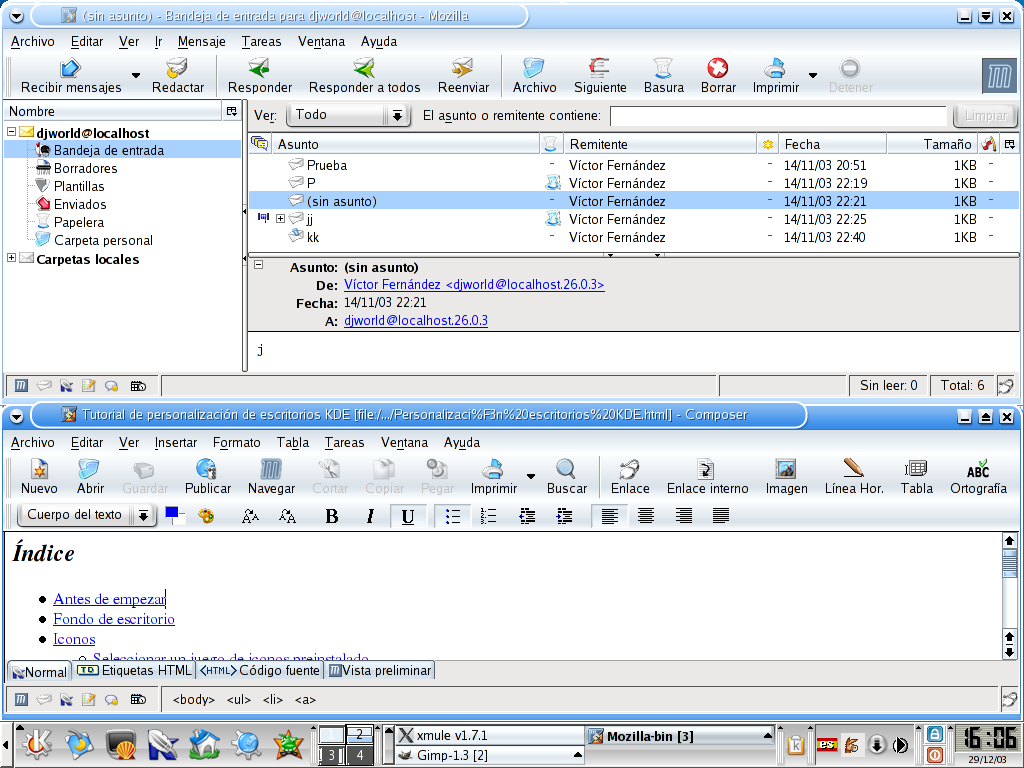Toggle align right in Composer

(x=683, y=517)
